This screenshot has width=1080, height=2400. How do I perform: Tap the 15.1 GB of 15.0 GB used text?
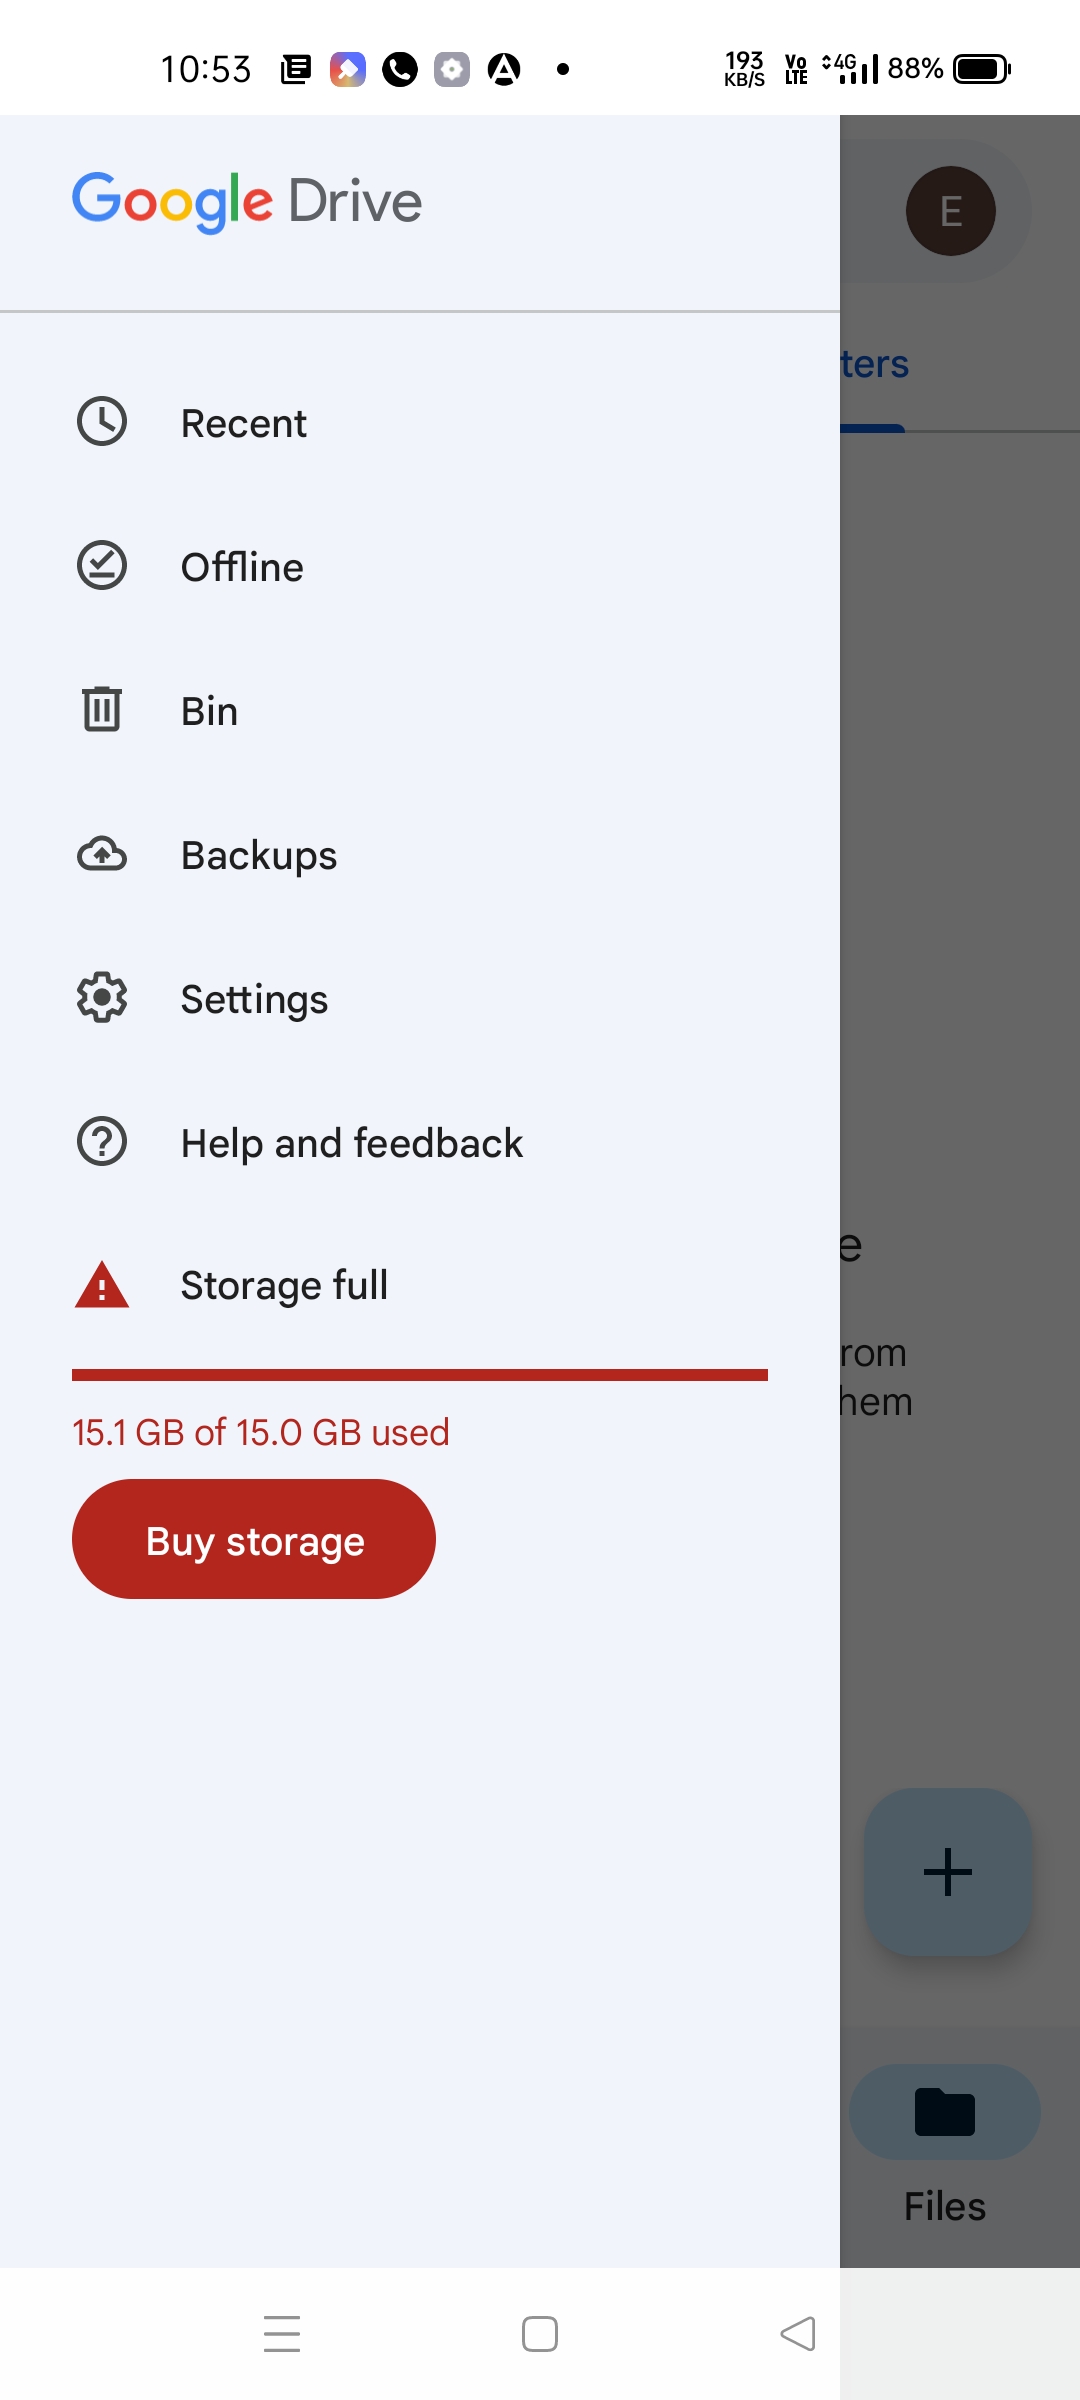[261, 1432]
